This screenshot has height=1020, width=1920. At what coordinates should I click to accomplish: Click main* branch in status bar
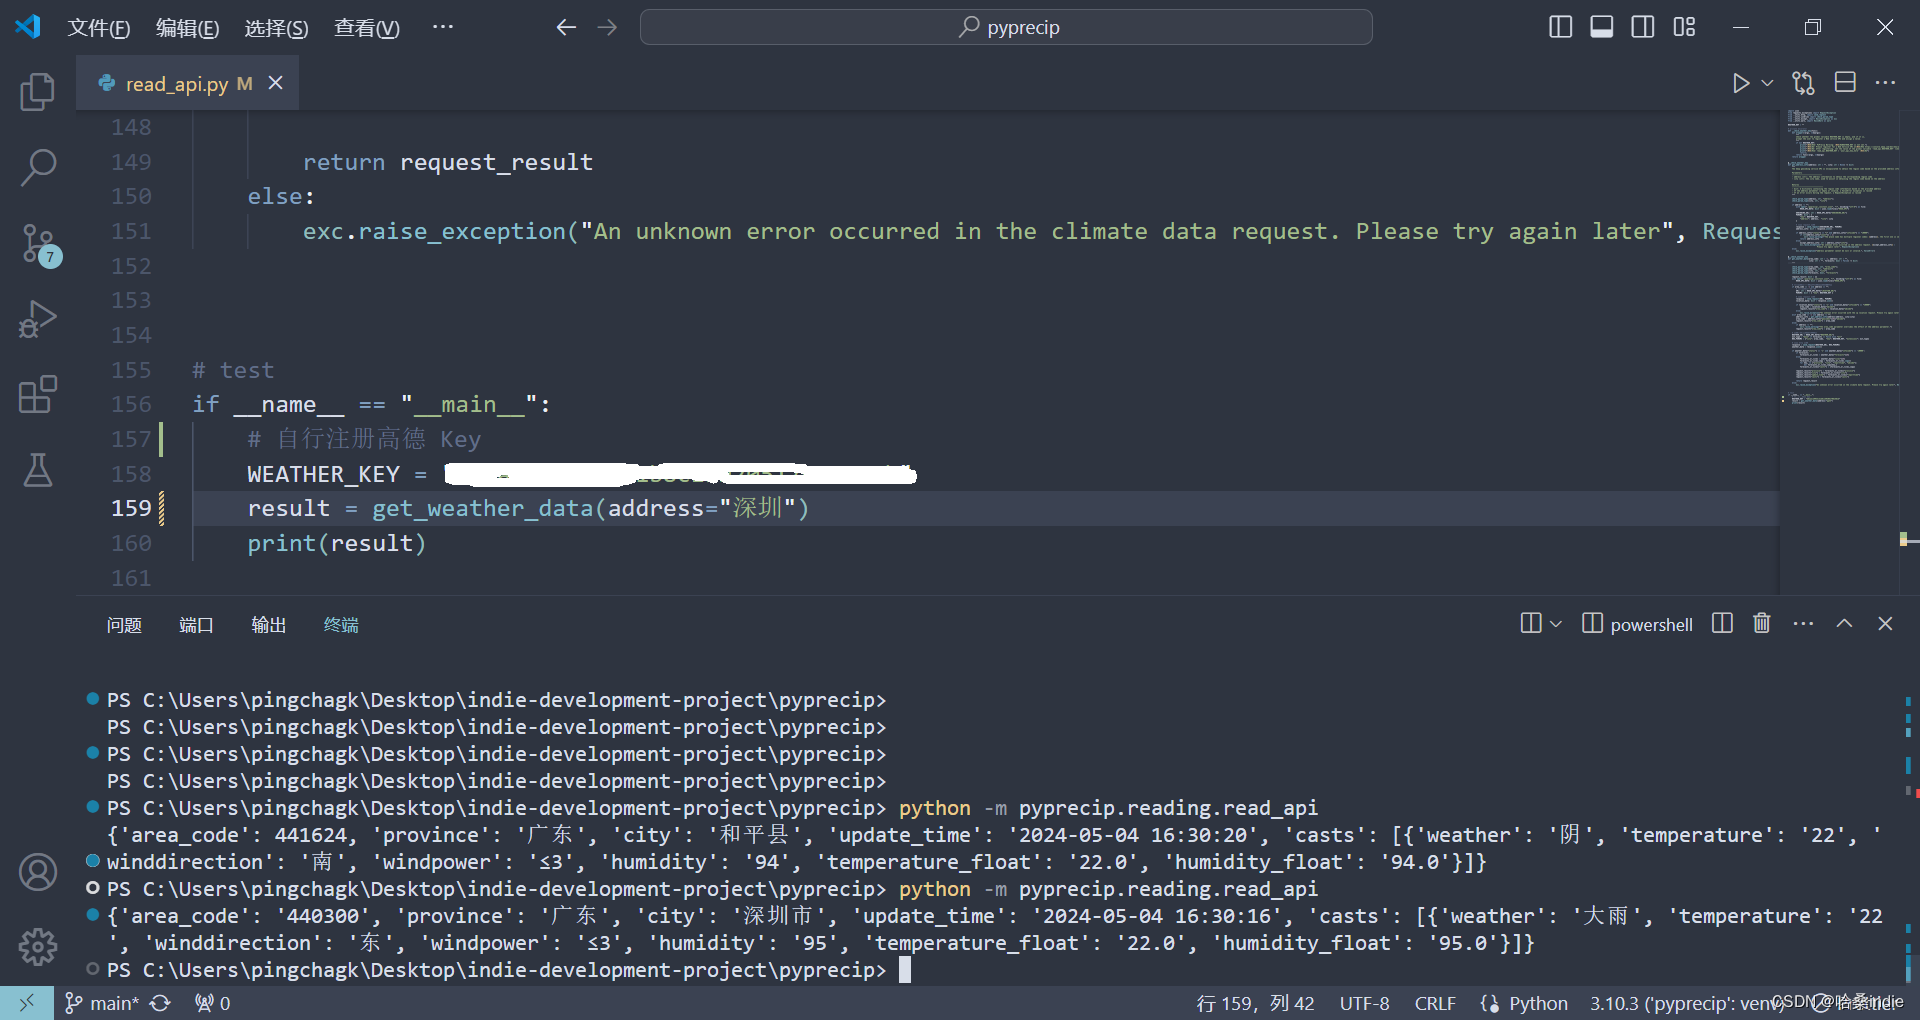[101, 1003]
